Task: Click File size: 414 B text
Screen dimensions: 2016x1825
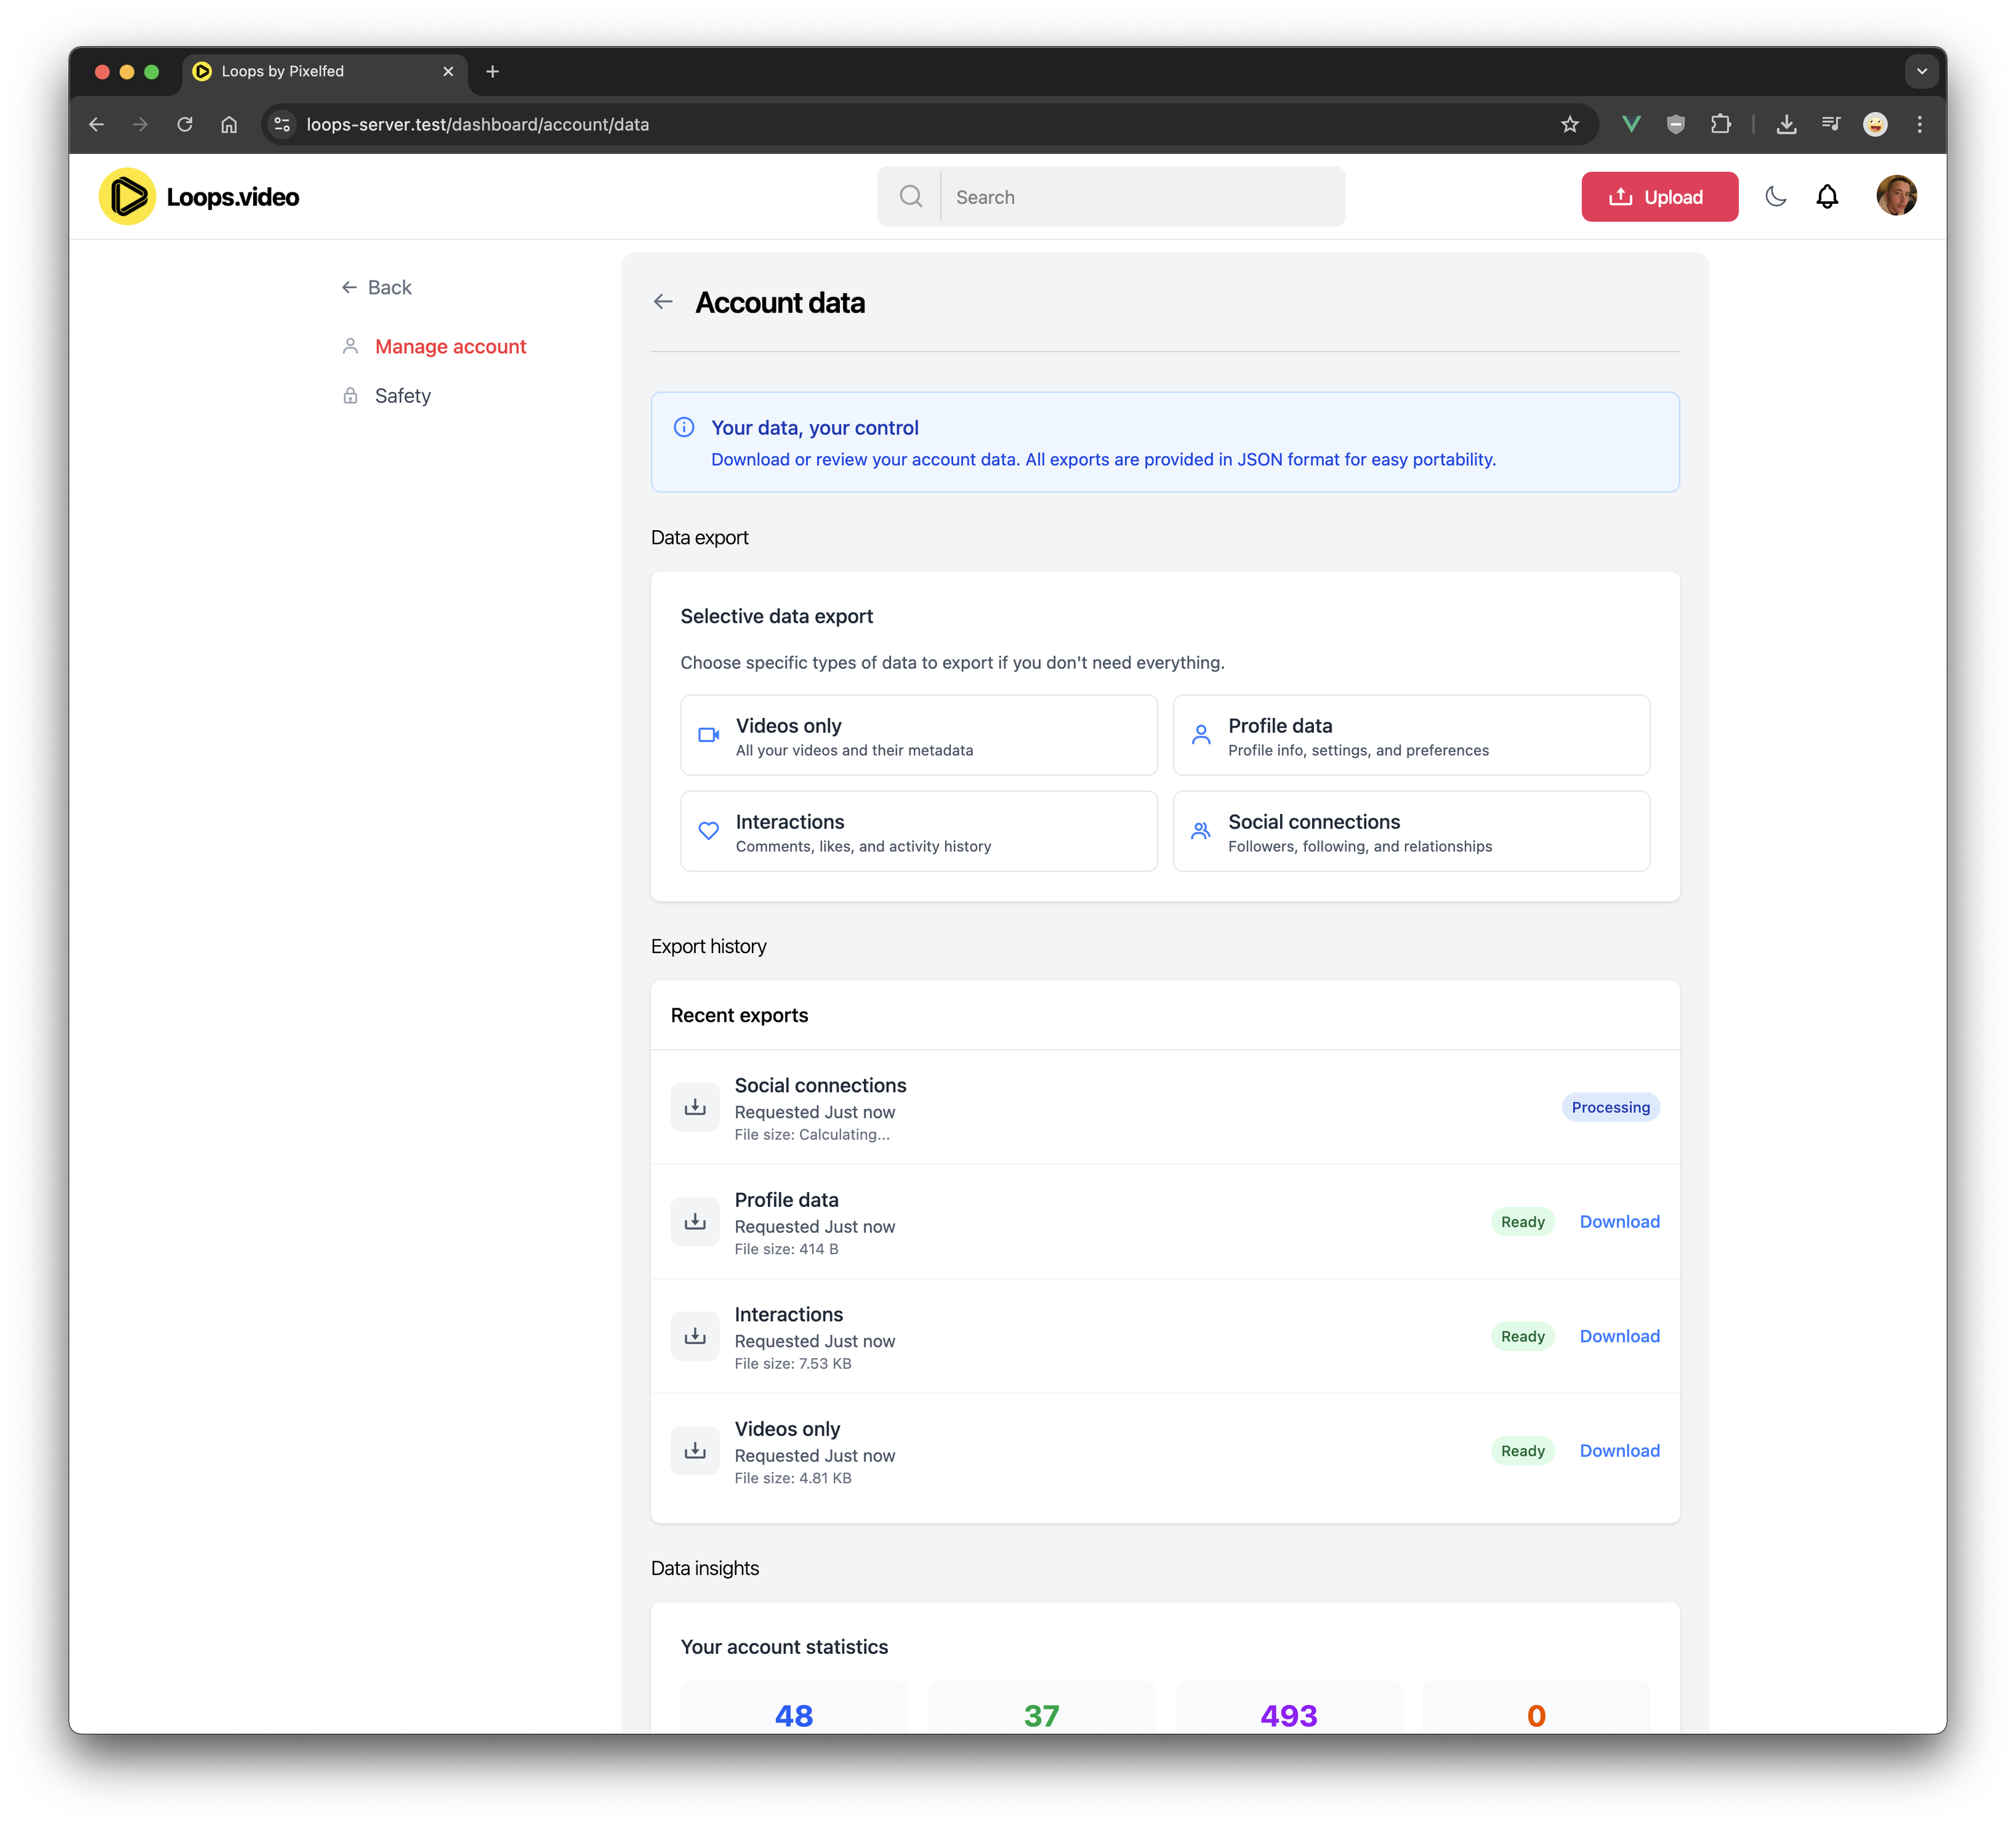Action: [786, 1250]
